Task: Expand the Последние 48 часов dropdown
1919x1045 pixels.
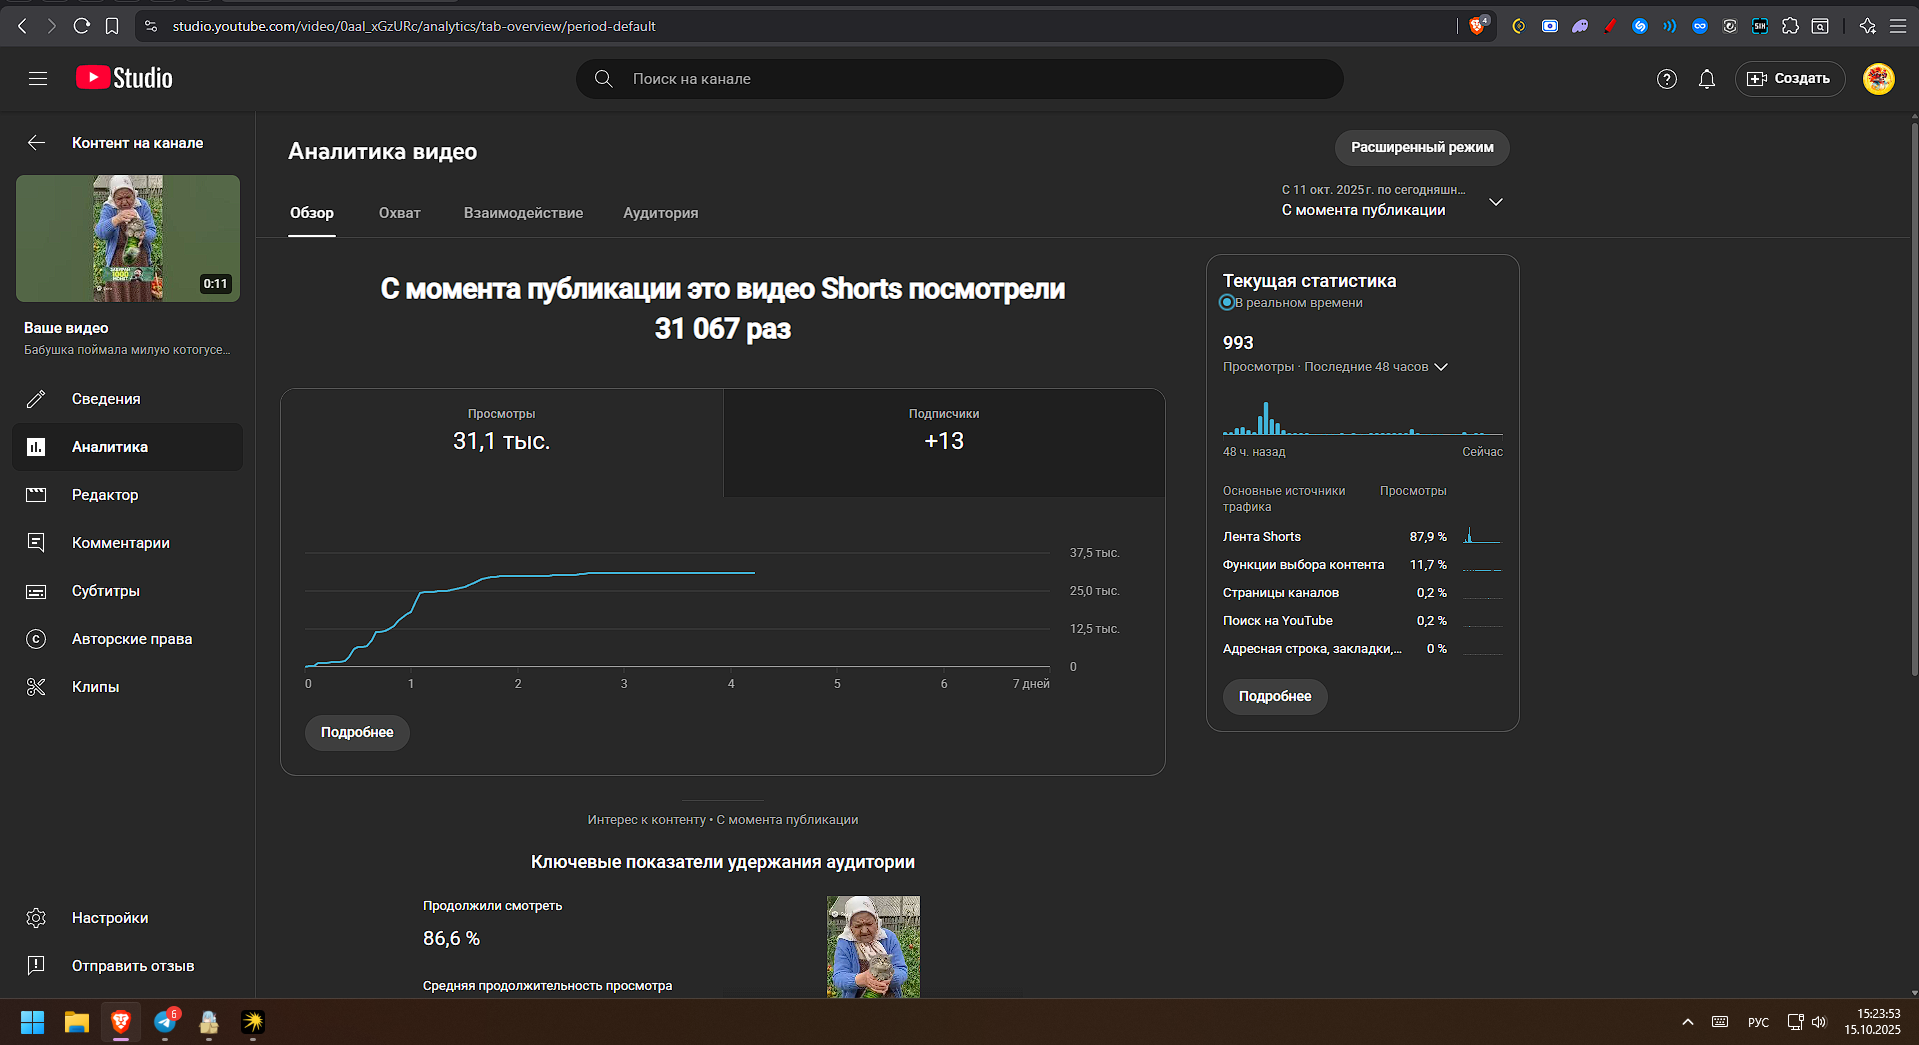Action: click(1440, 367)
